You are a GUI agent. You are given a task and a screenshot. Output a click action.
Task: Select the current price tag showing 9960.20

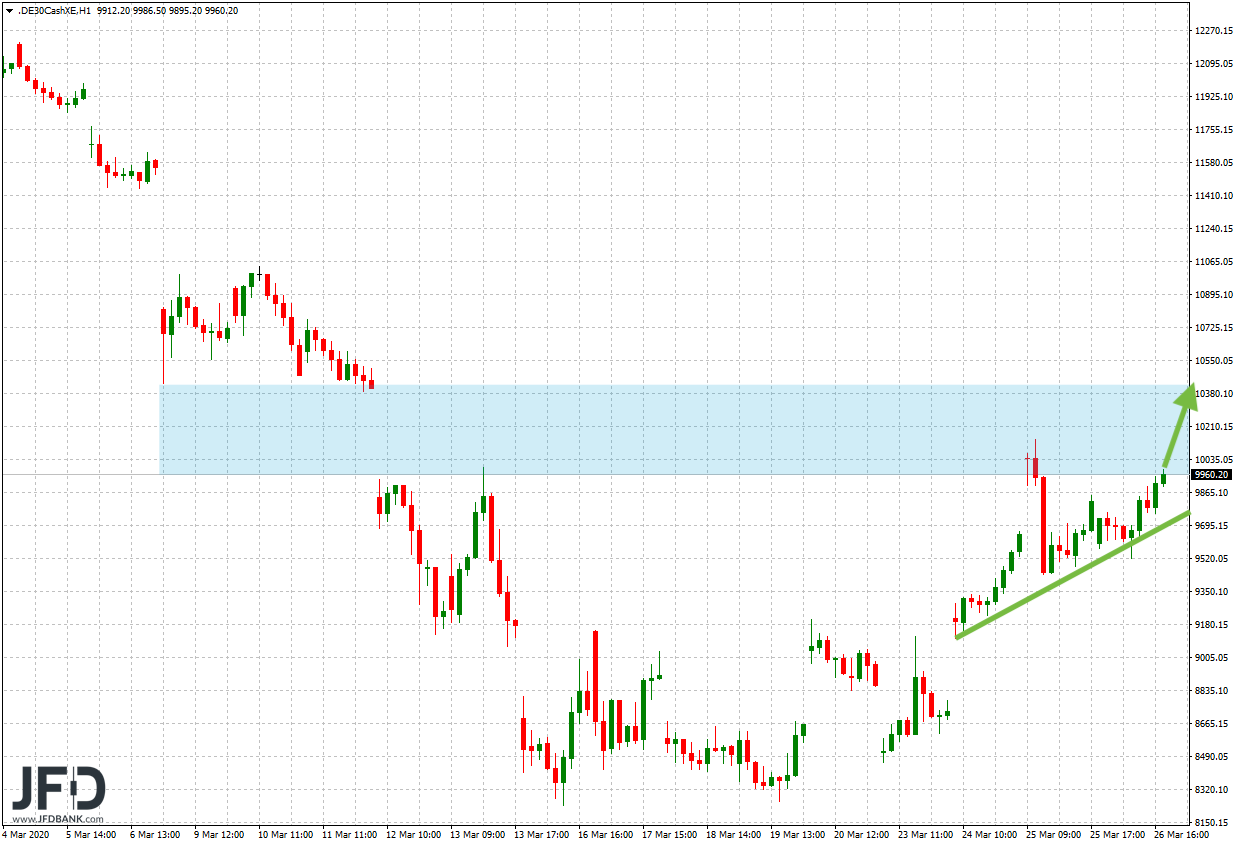pyautogui.click(x=1213, y=476)
